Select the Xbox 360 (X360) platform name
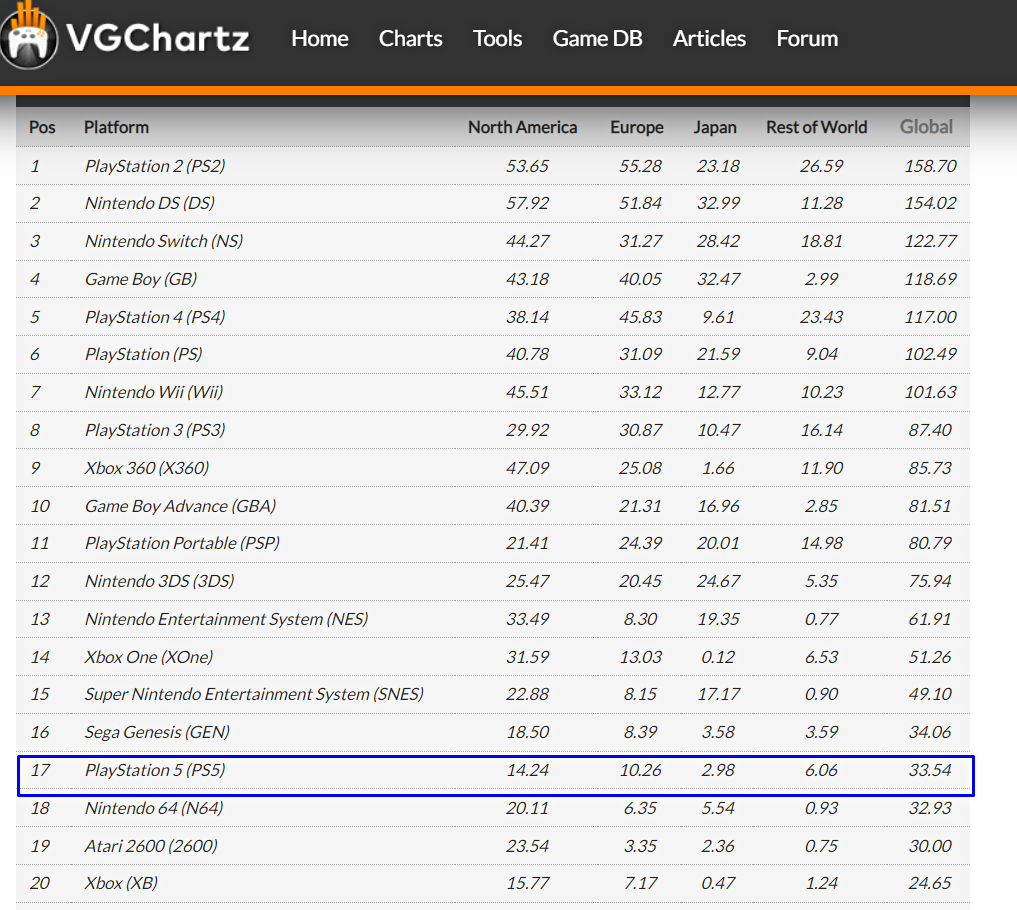 pyautogui.click(x=147, y=468)
